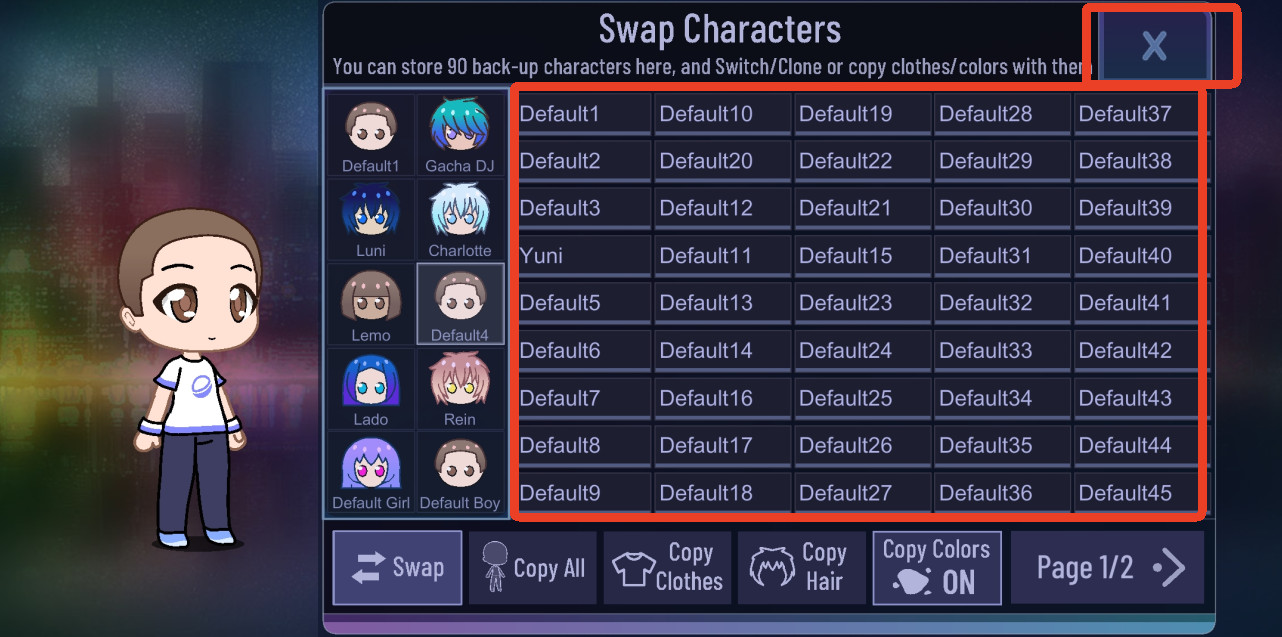Select the Yuni backup slot

[x=582, y=256]
